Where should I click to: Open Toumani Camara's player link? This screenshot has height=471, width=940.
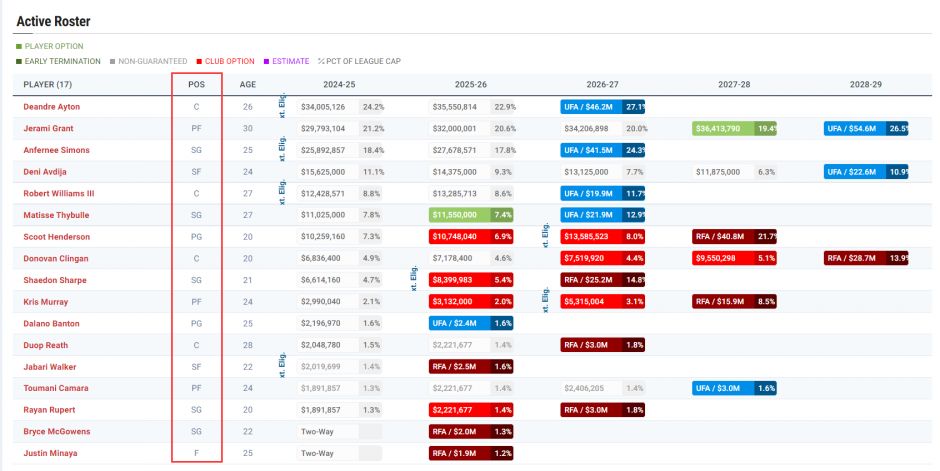click(x=56, y=388)
